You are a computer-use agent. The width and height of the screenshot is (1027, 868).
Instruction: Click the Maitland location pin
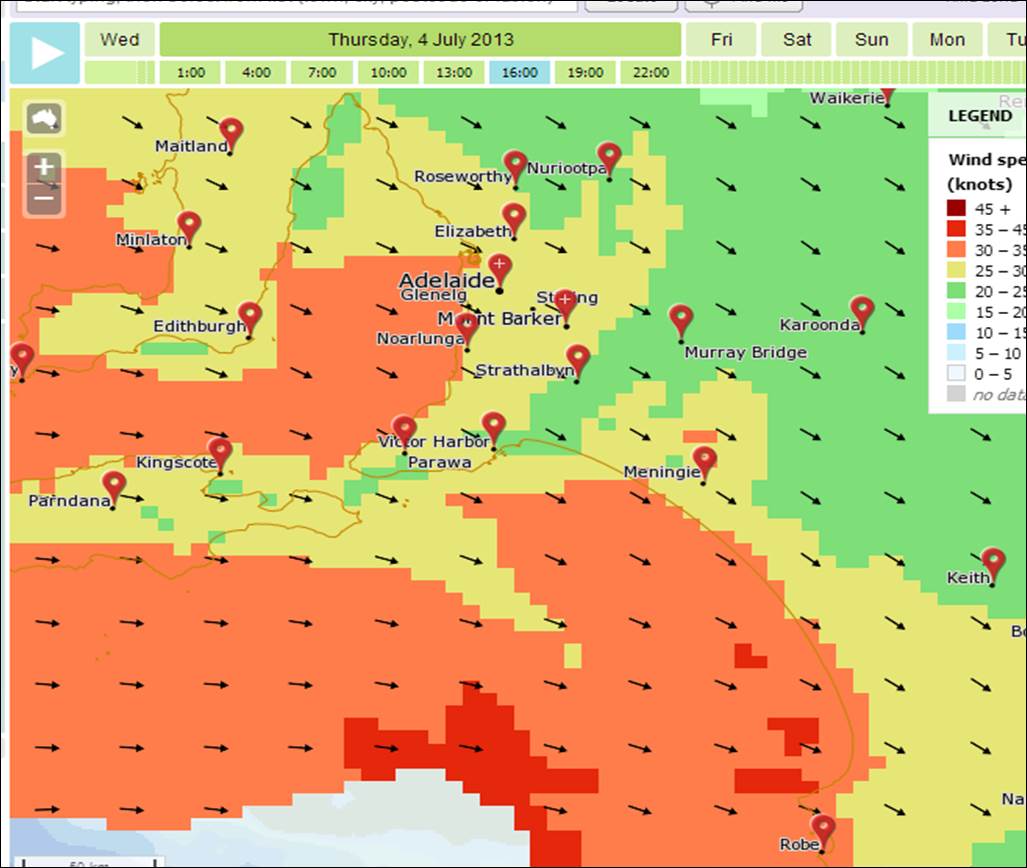coord(231,133)
